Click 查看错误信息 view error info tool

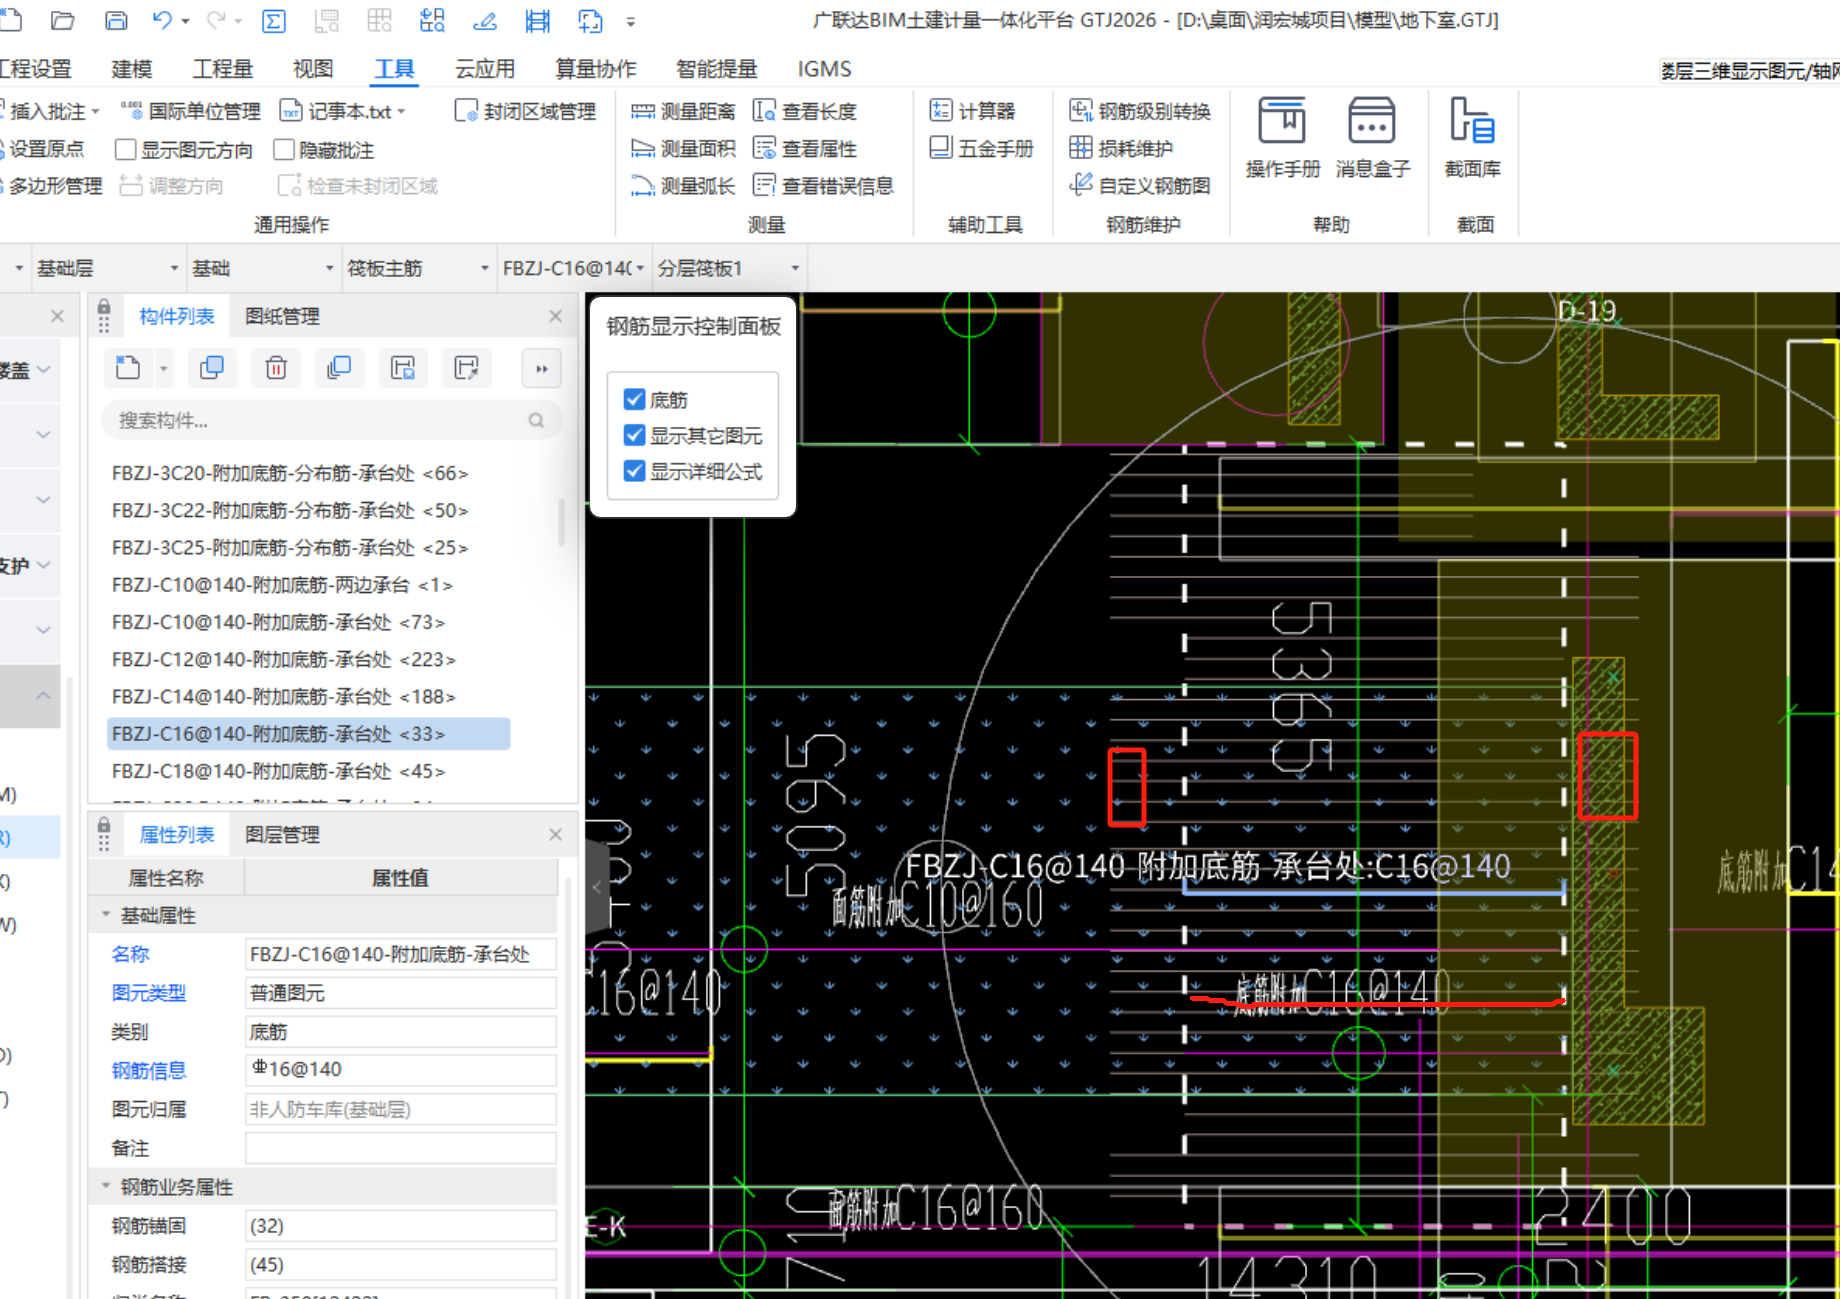[x=823, y=185]
